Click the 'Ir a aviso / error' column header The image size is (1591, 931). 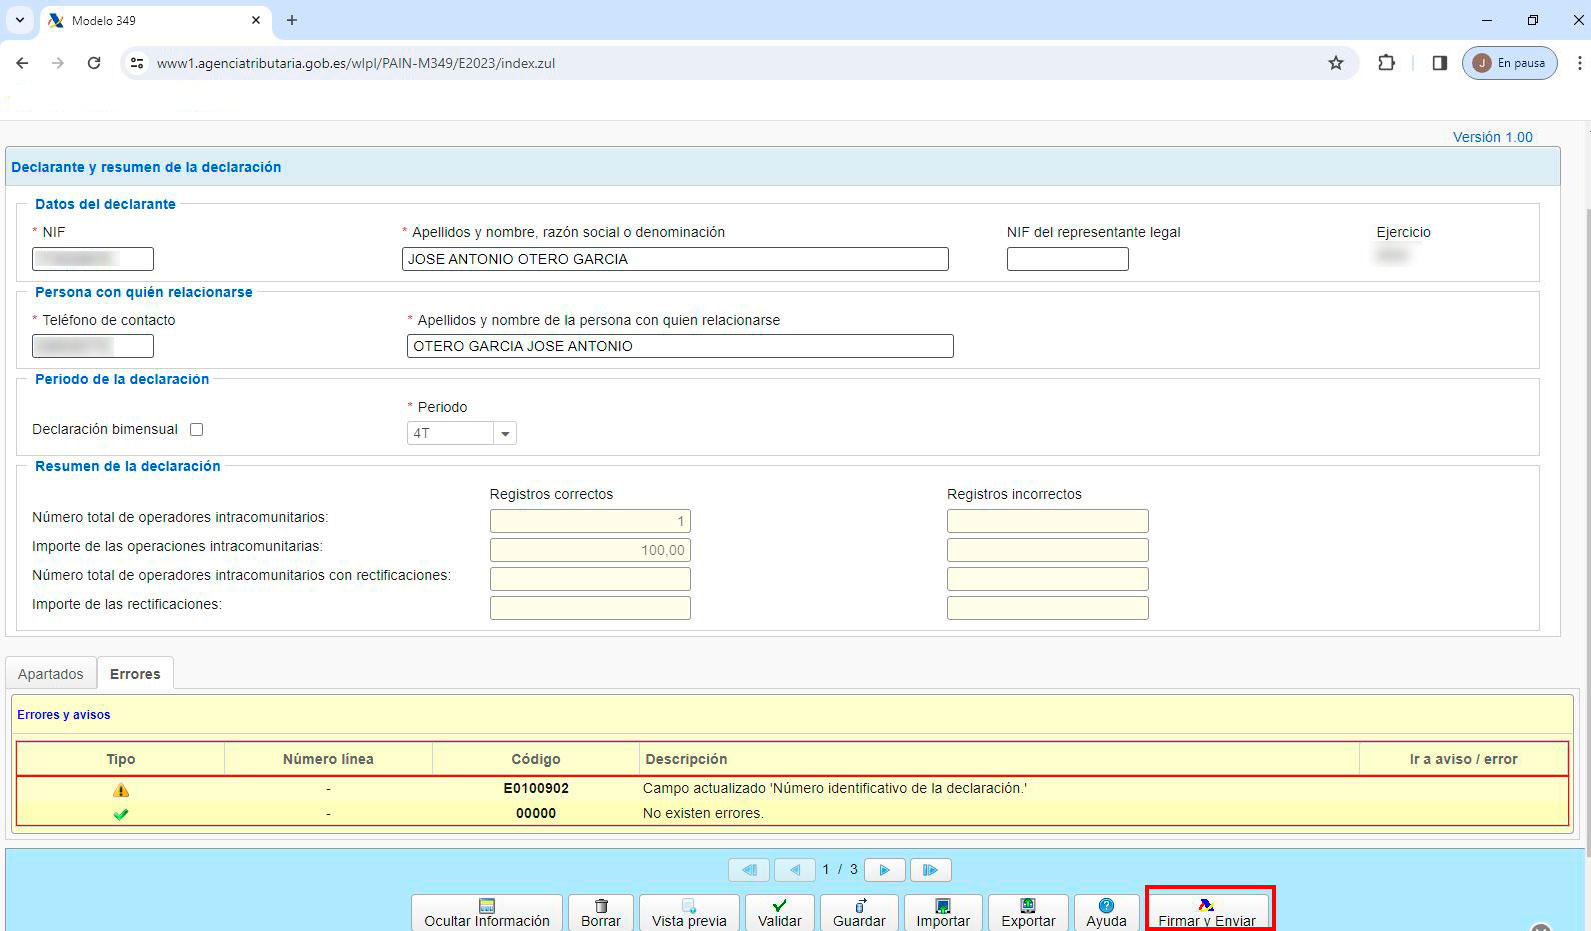pos(1464,759)
